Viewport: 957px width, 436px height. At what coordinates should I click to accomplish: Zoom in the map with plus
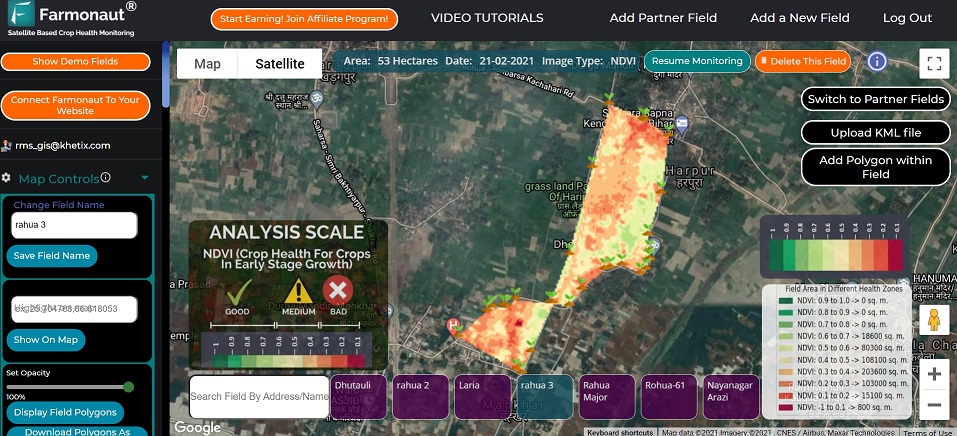coord(934,374)
